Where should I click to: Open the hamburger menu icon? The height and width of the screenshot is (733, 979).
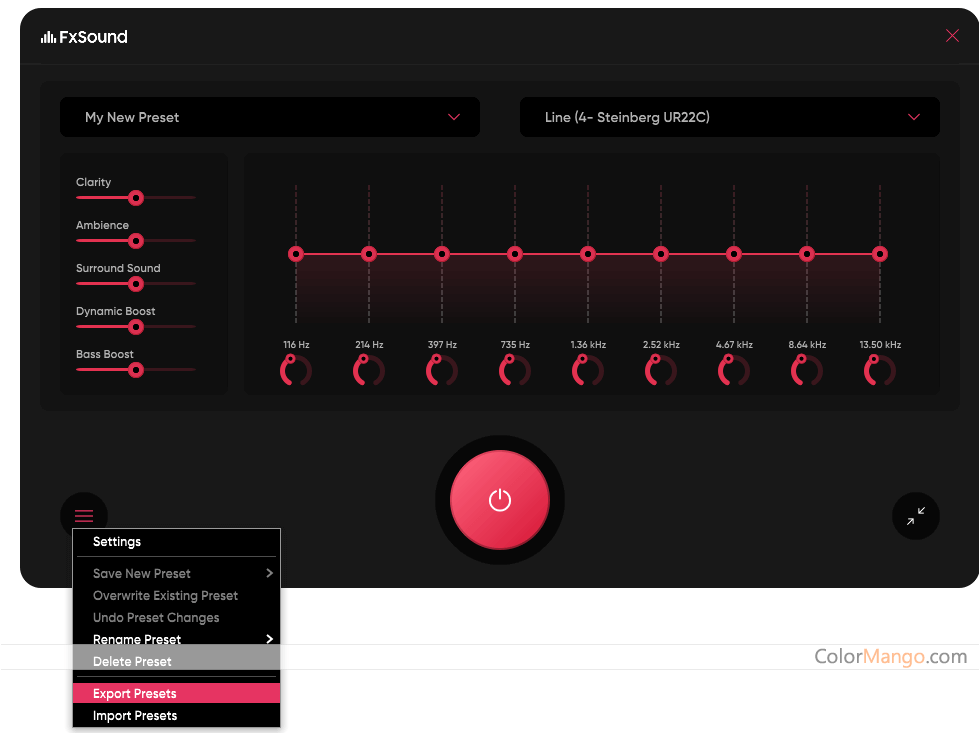click(84, 515)
